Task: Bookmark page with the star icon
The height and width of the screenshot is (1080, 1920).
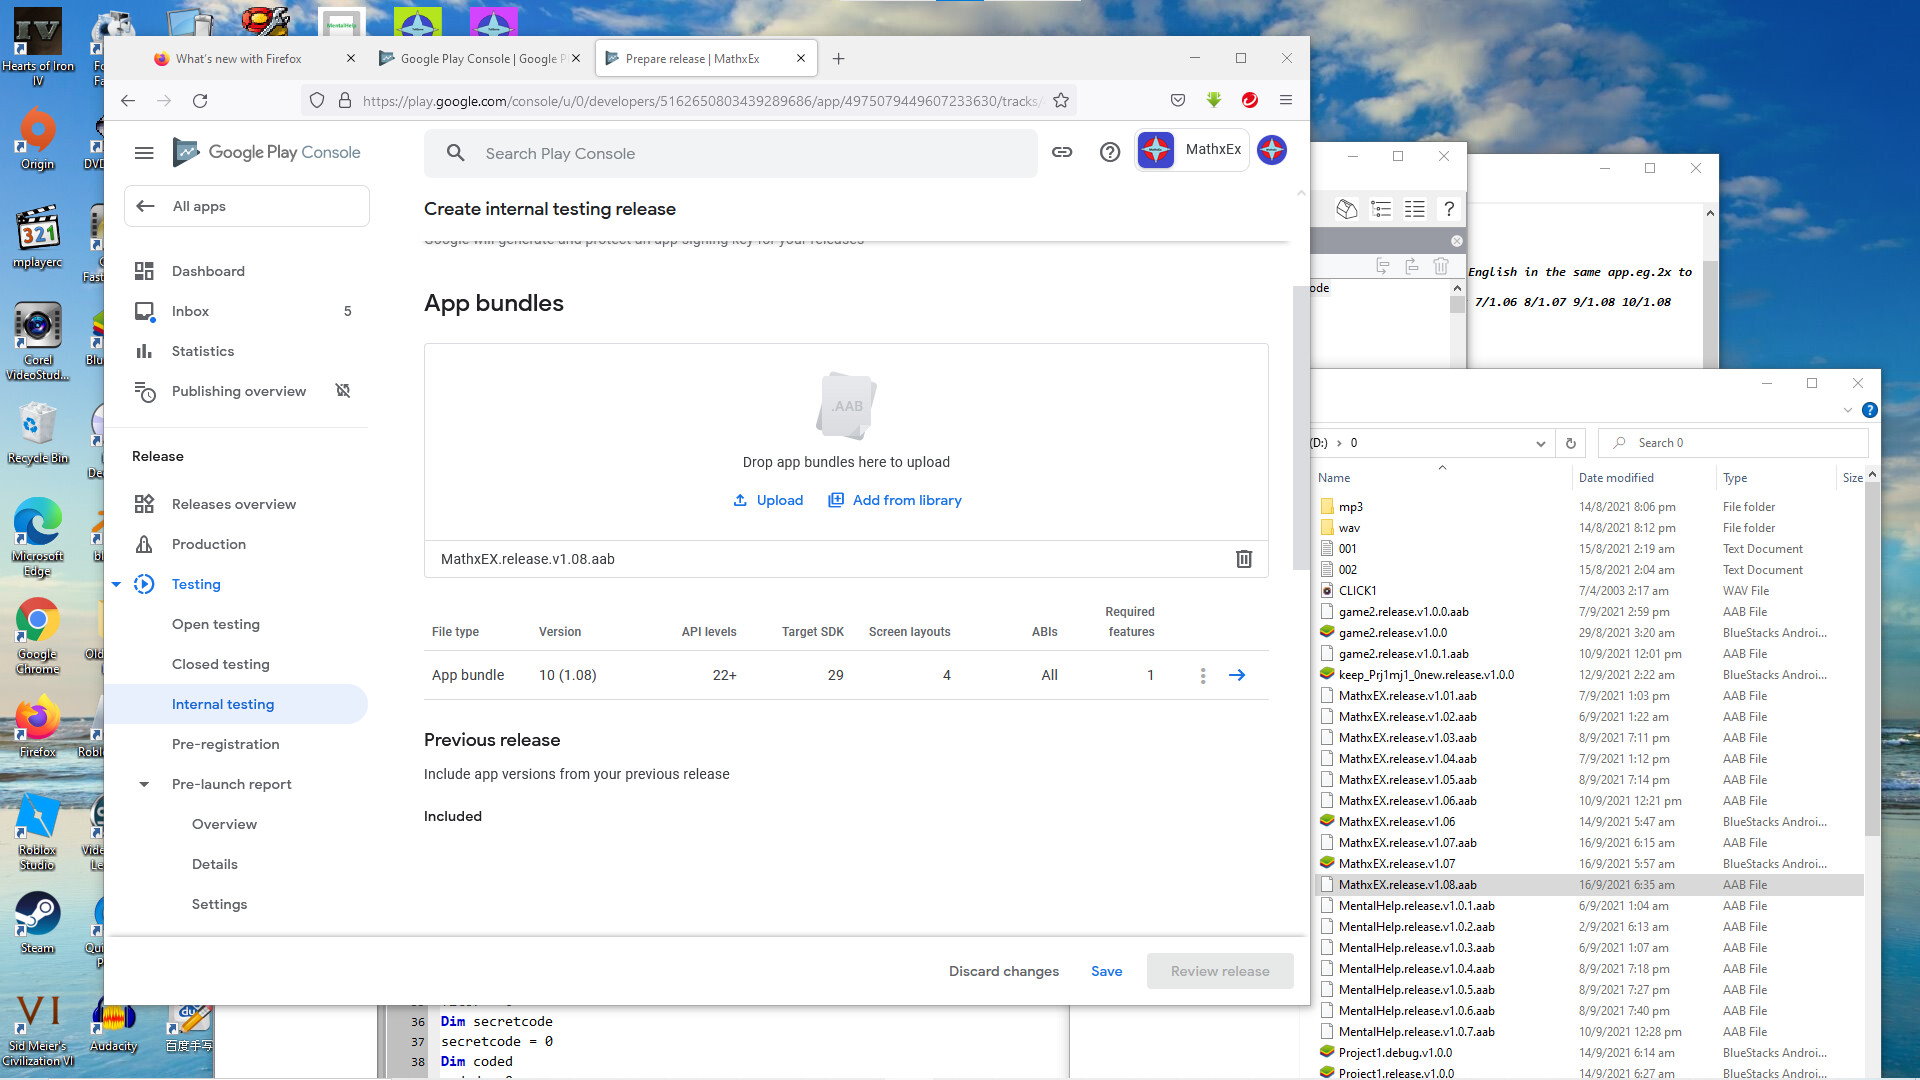Action: (1061, 100)
